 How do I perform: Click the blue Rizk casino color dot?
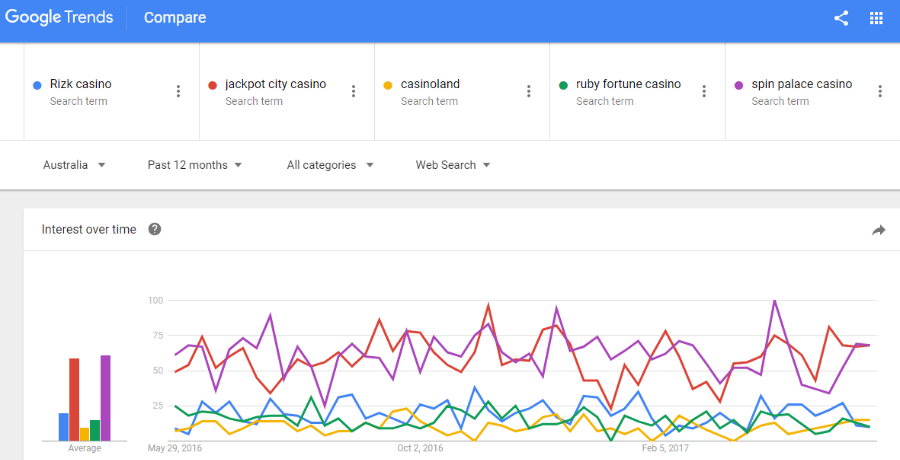click(x=37, y=86)
